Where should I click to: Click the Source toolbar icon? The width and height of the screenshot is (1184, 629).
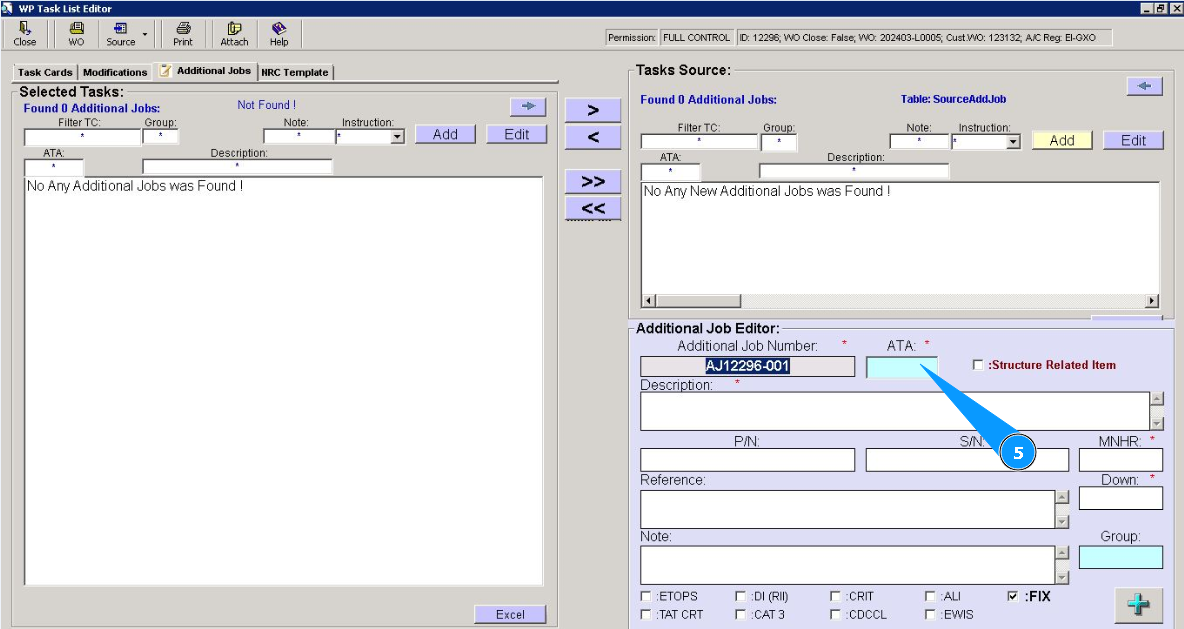tap(121, 34)
